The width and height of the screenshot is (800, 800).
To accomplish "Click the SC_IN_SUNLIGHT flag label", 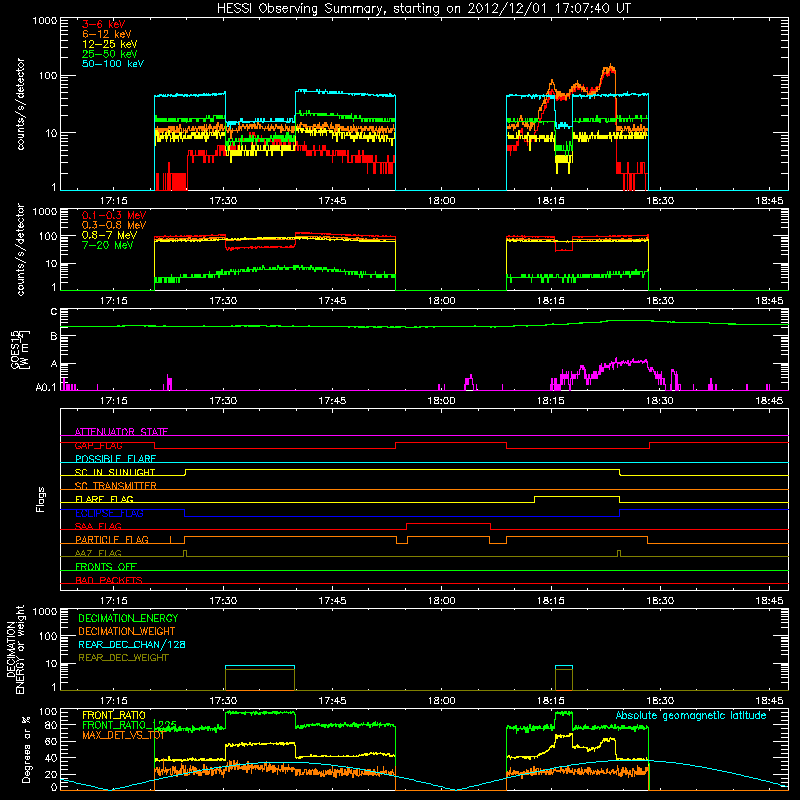I will (x=115, y=472).
